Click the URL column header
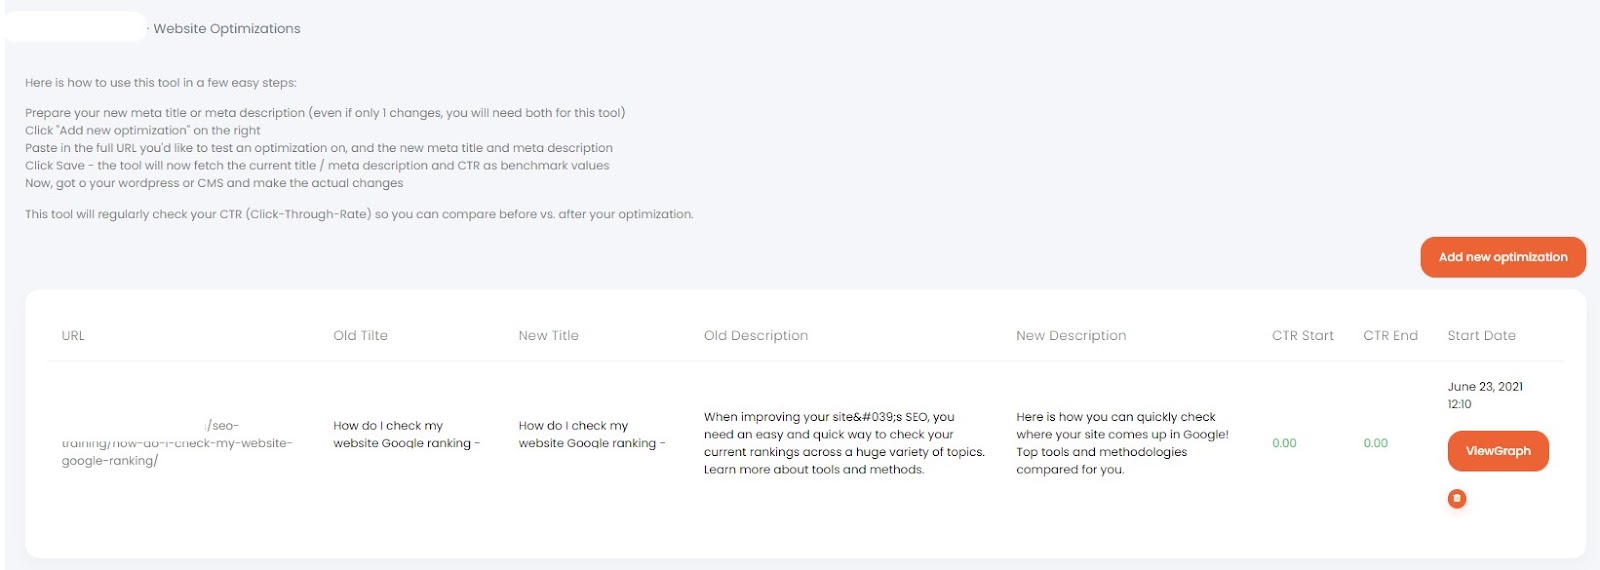Image resolution: width=1600 pixels, height=570 pixels. (x=73, y=336)
